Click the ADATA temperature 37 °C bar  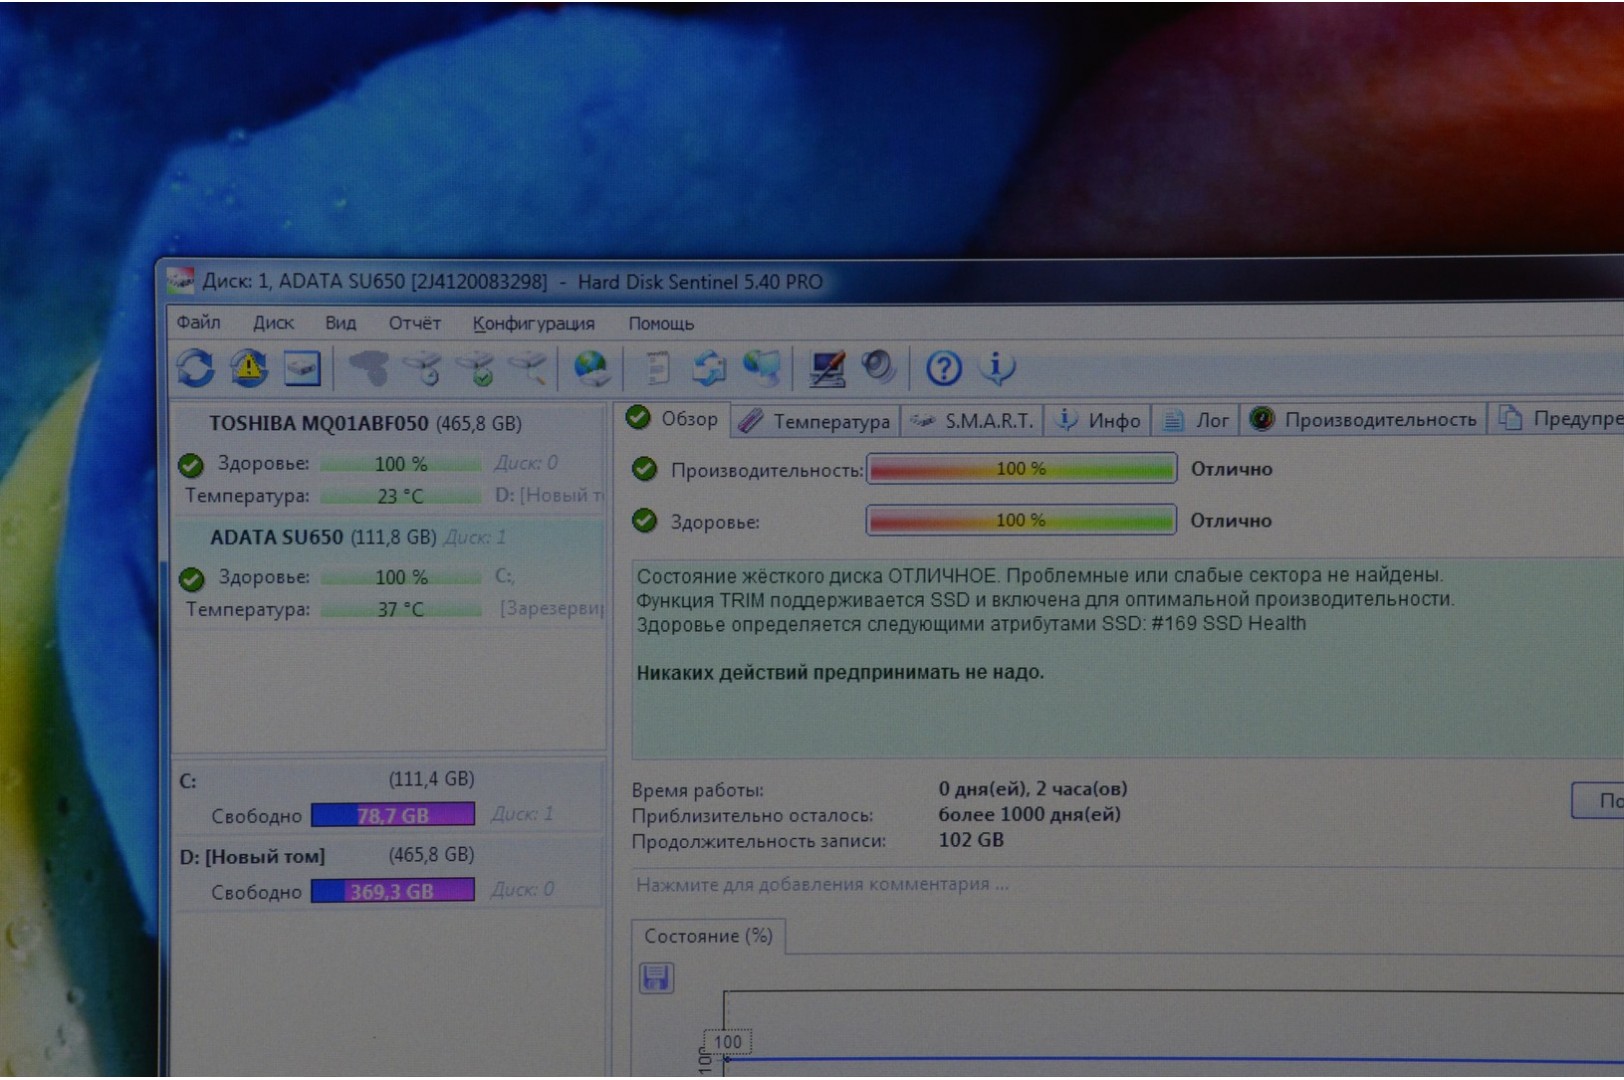pyautogui.click(x=400, y=609)
